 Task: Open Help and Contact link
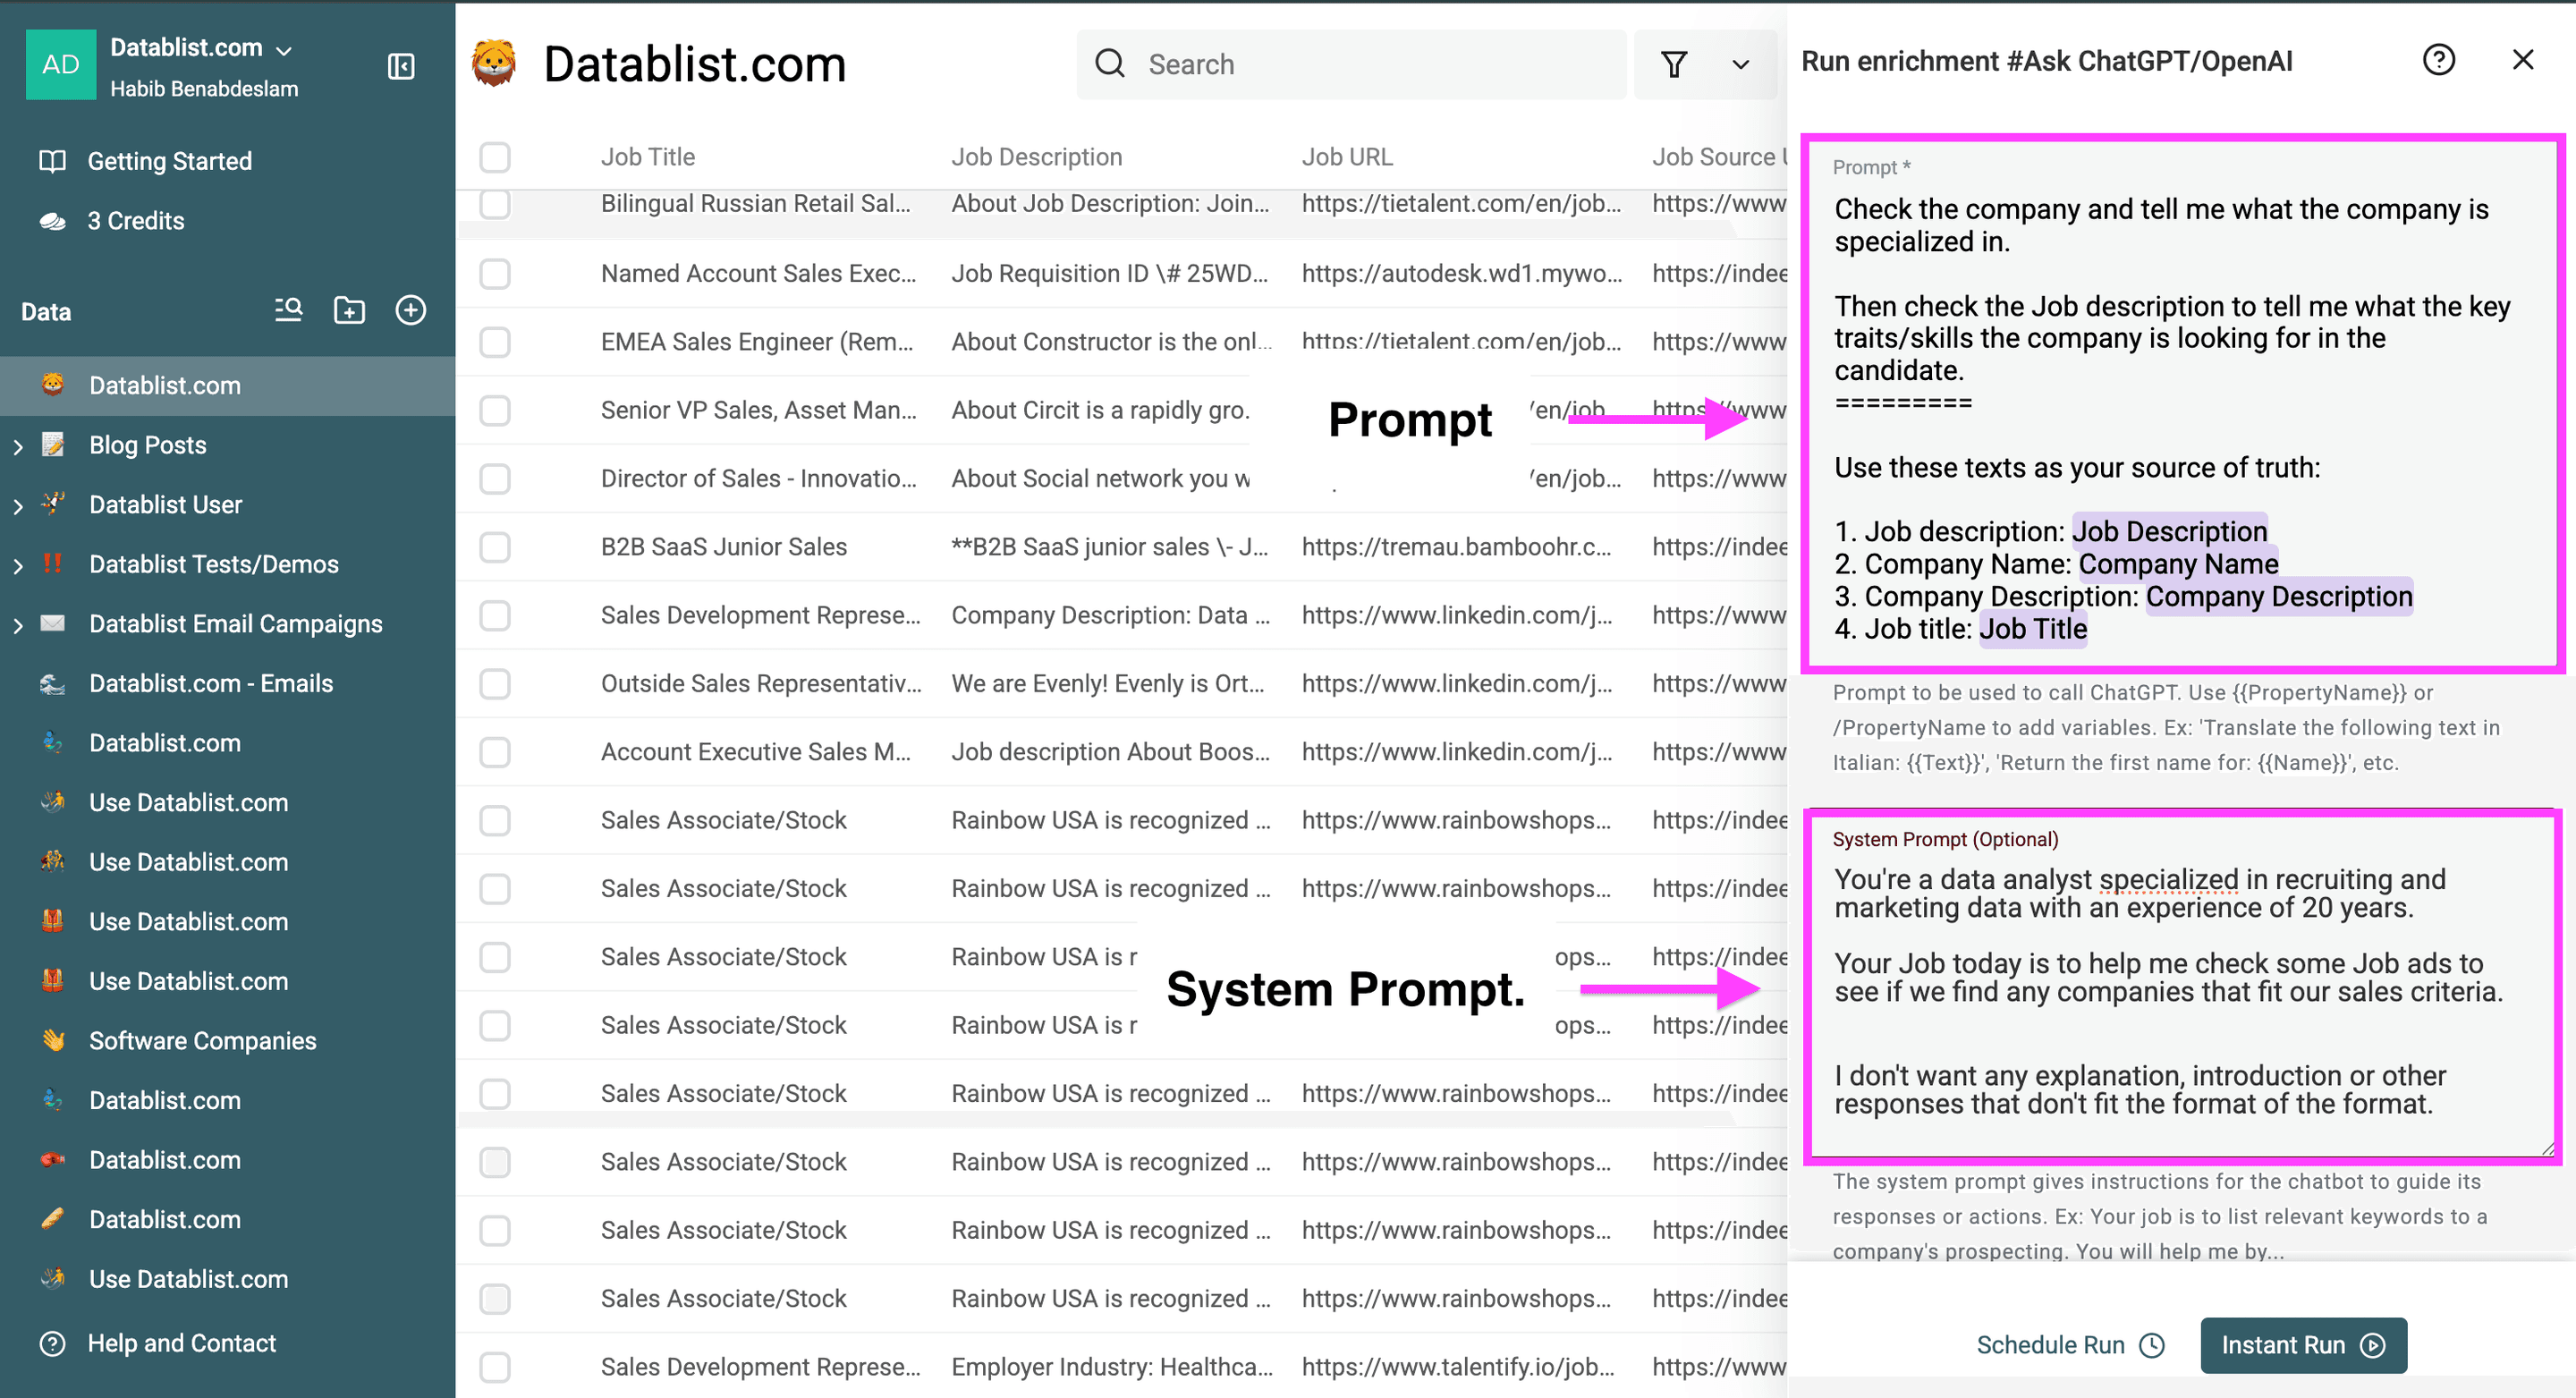tap(181, 1343)
